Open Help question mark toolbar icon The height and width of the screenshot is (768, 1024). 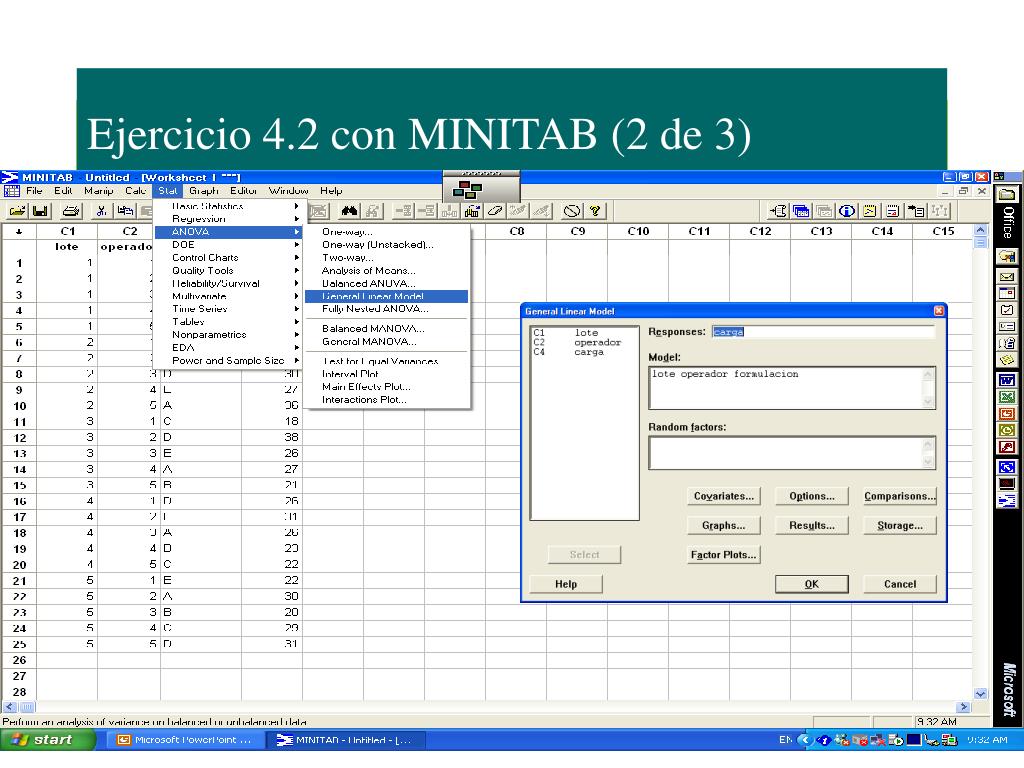pyautogui.click(x=595, y=211)
